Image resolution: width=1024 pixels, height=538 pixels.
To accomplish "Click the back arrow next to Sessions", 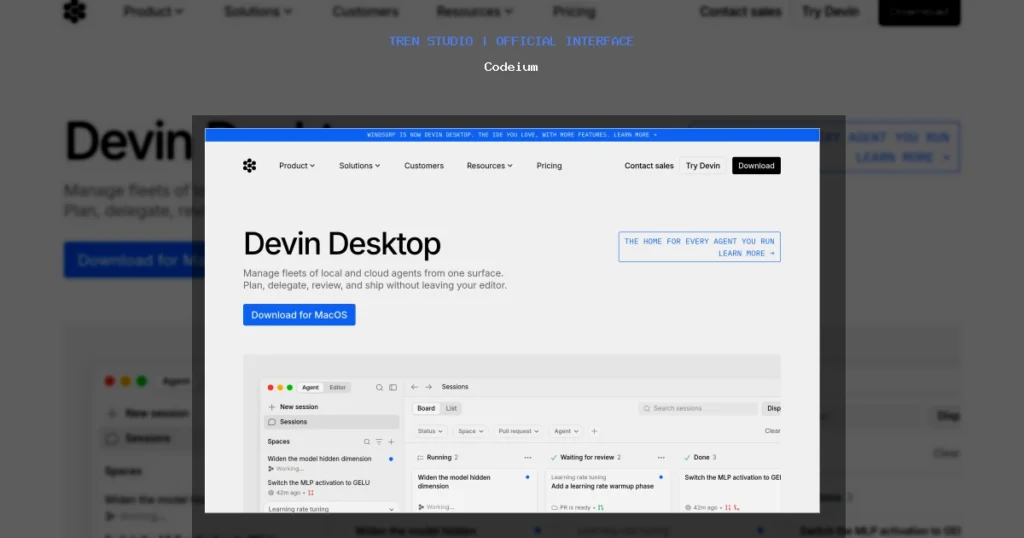I will point(415,387).
